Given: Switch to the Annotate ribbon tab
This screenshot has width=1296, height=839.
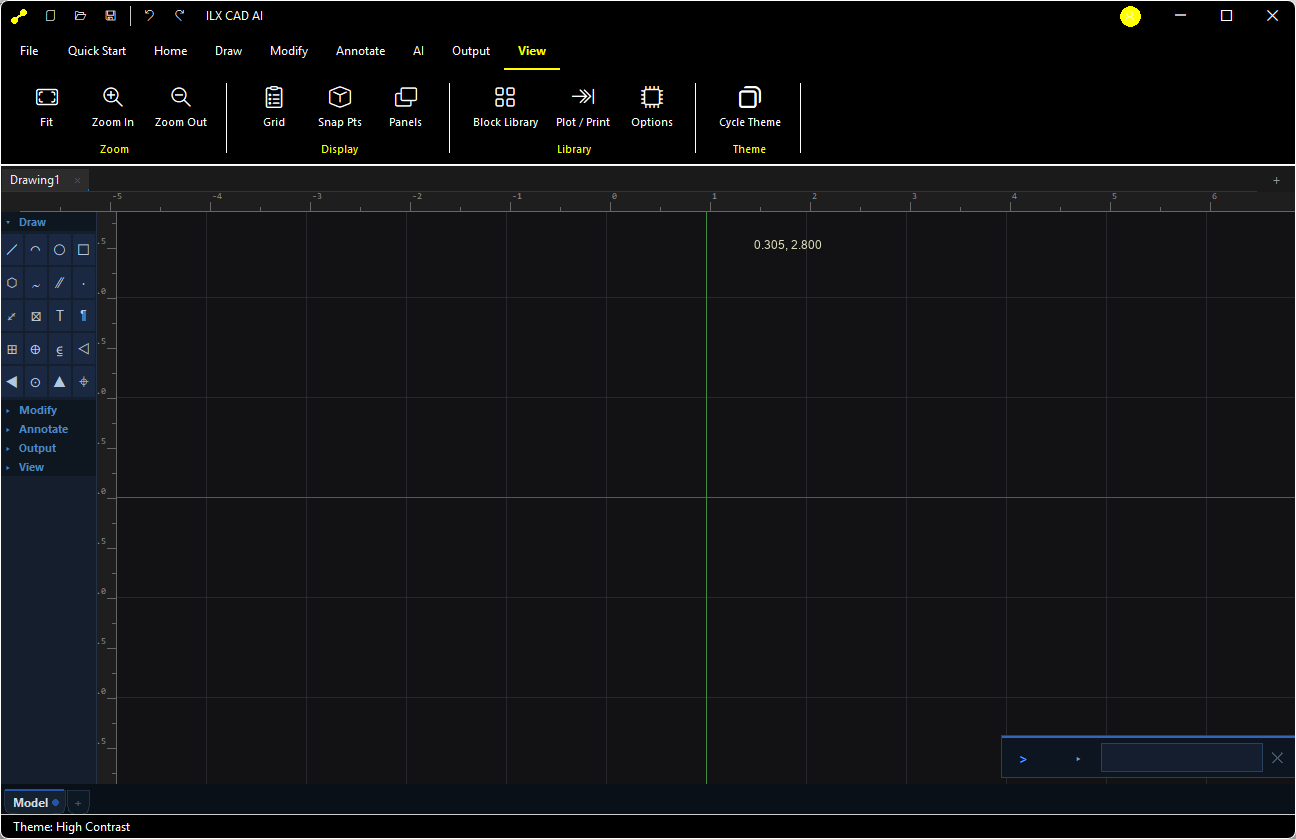Looking at the screenshot, I should pyautogui.click(x=360, y=51).
